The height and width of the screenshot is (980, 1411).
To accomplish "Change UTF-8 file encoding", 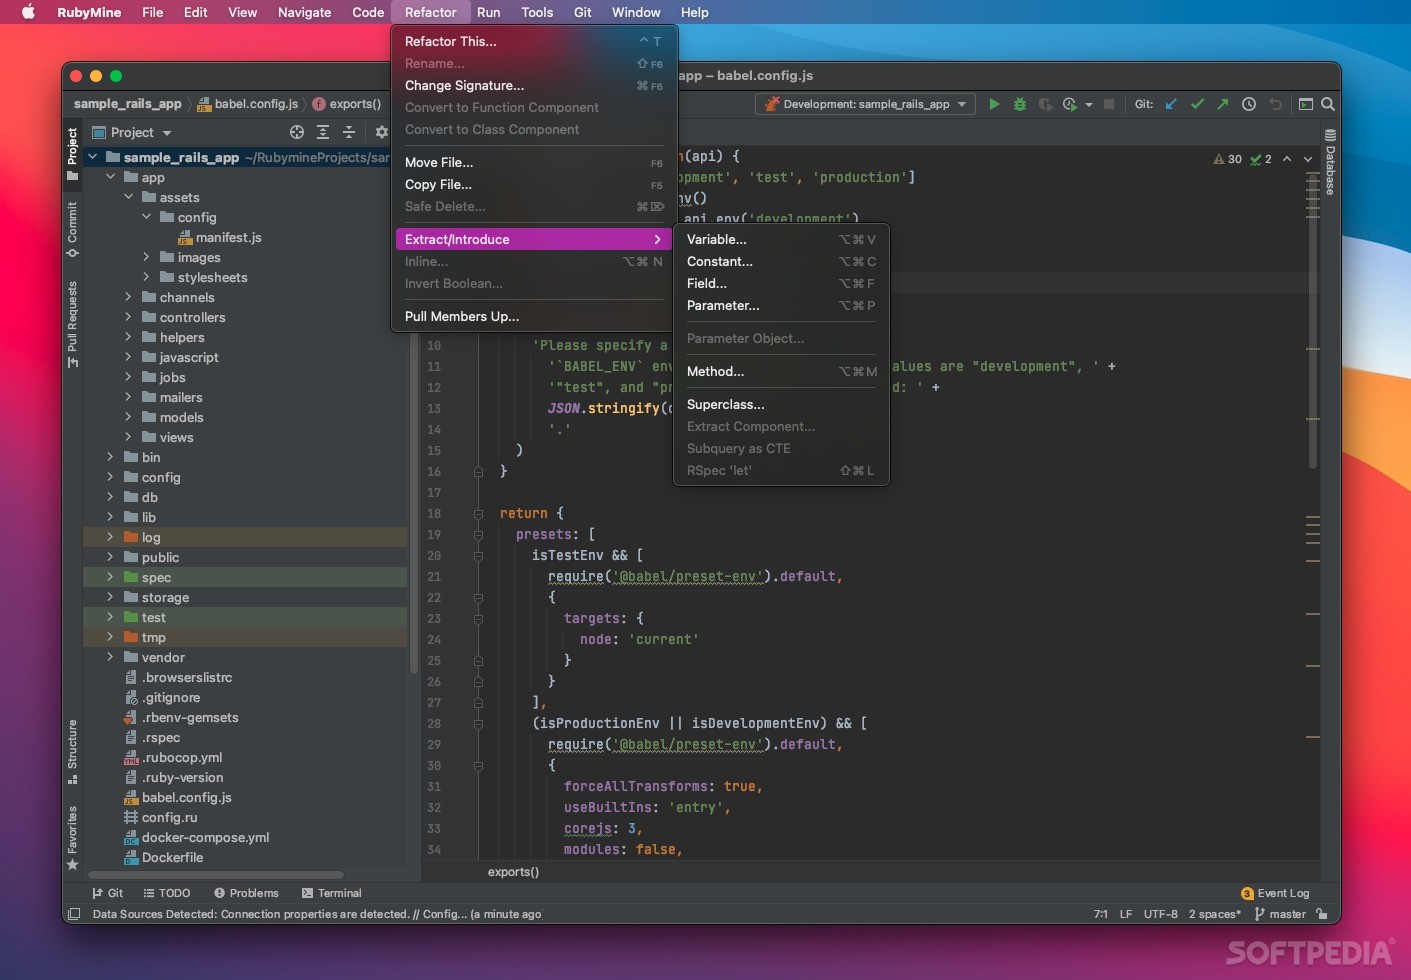I will (x=1161, y=914).
